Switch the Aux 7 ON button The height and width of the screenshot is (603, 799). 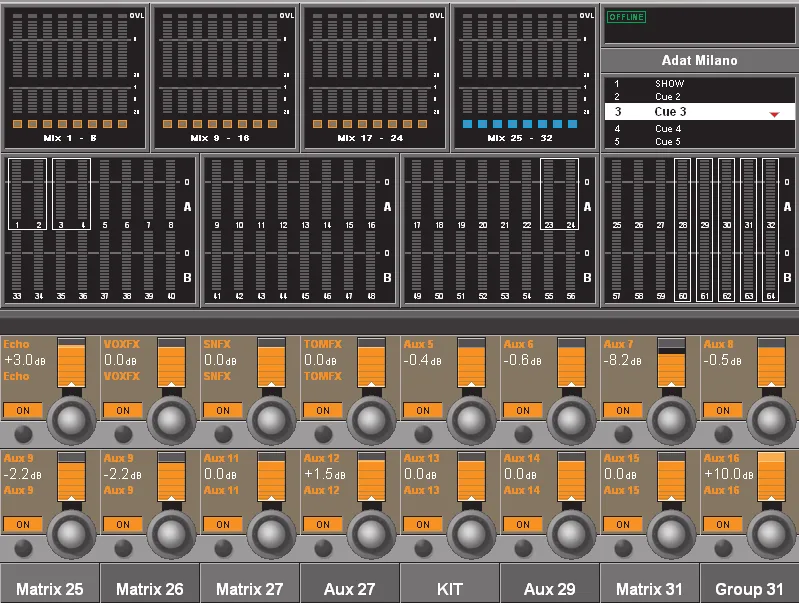coord(622,410)
